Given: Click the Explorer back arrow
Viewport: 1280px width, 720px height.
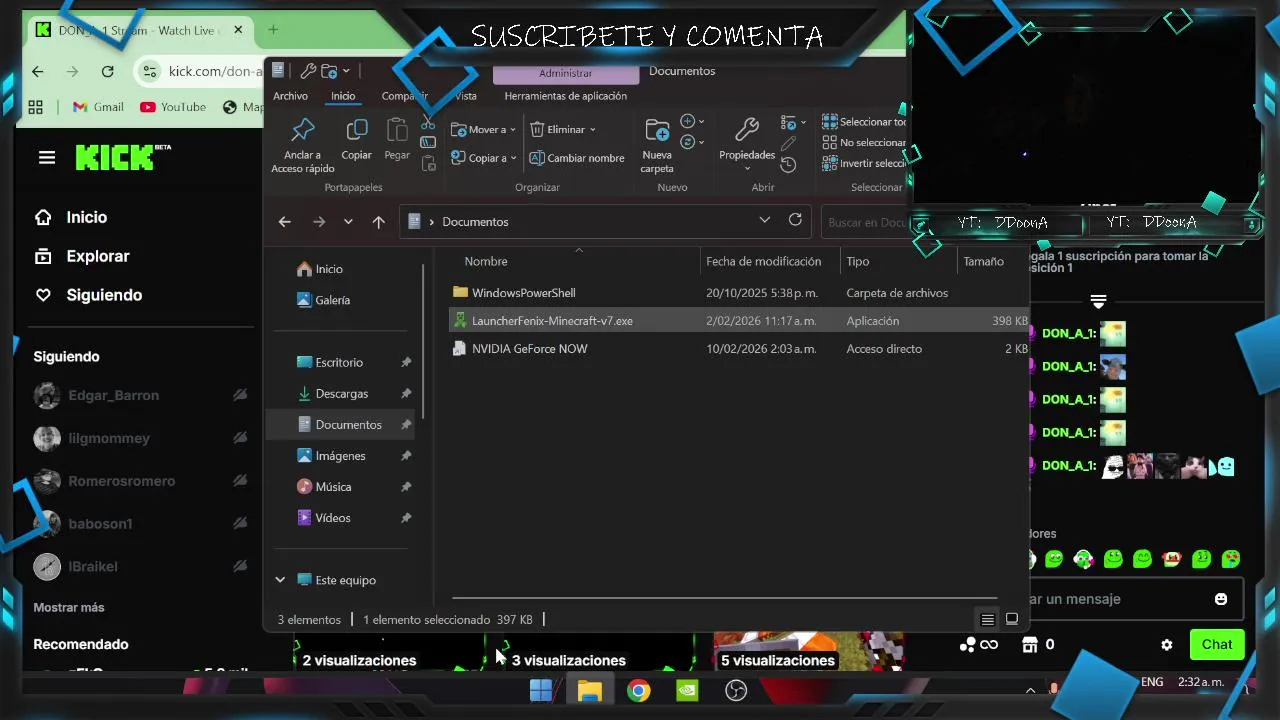Looking at the screenshot, I should [285, 222].
